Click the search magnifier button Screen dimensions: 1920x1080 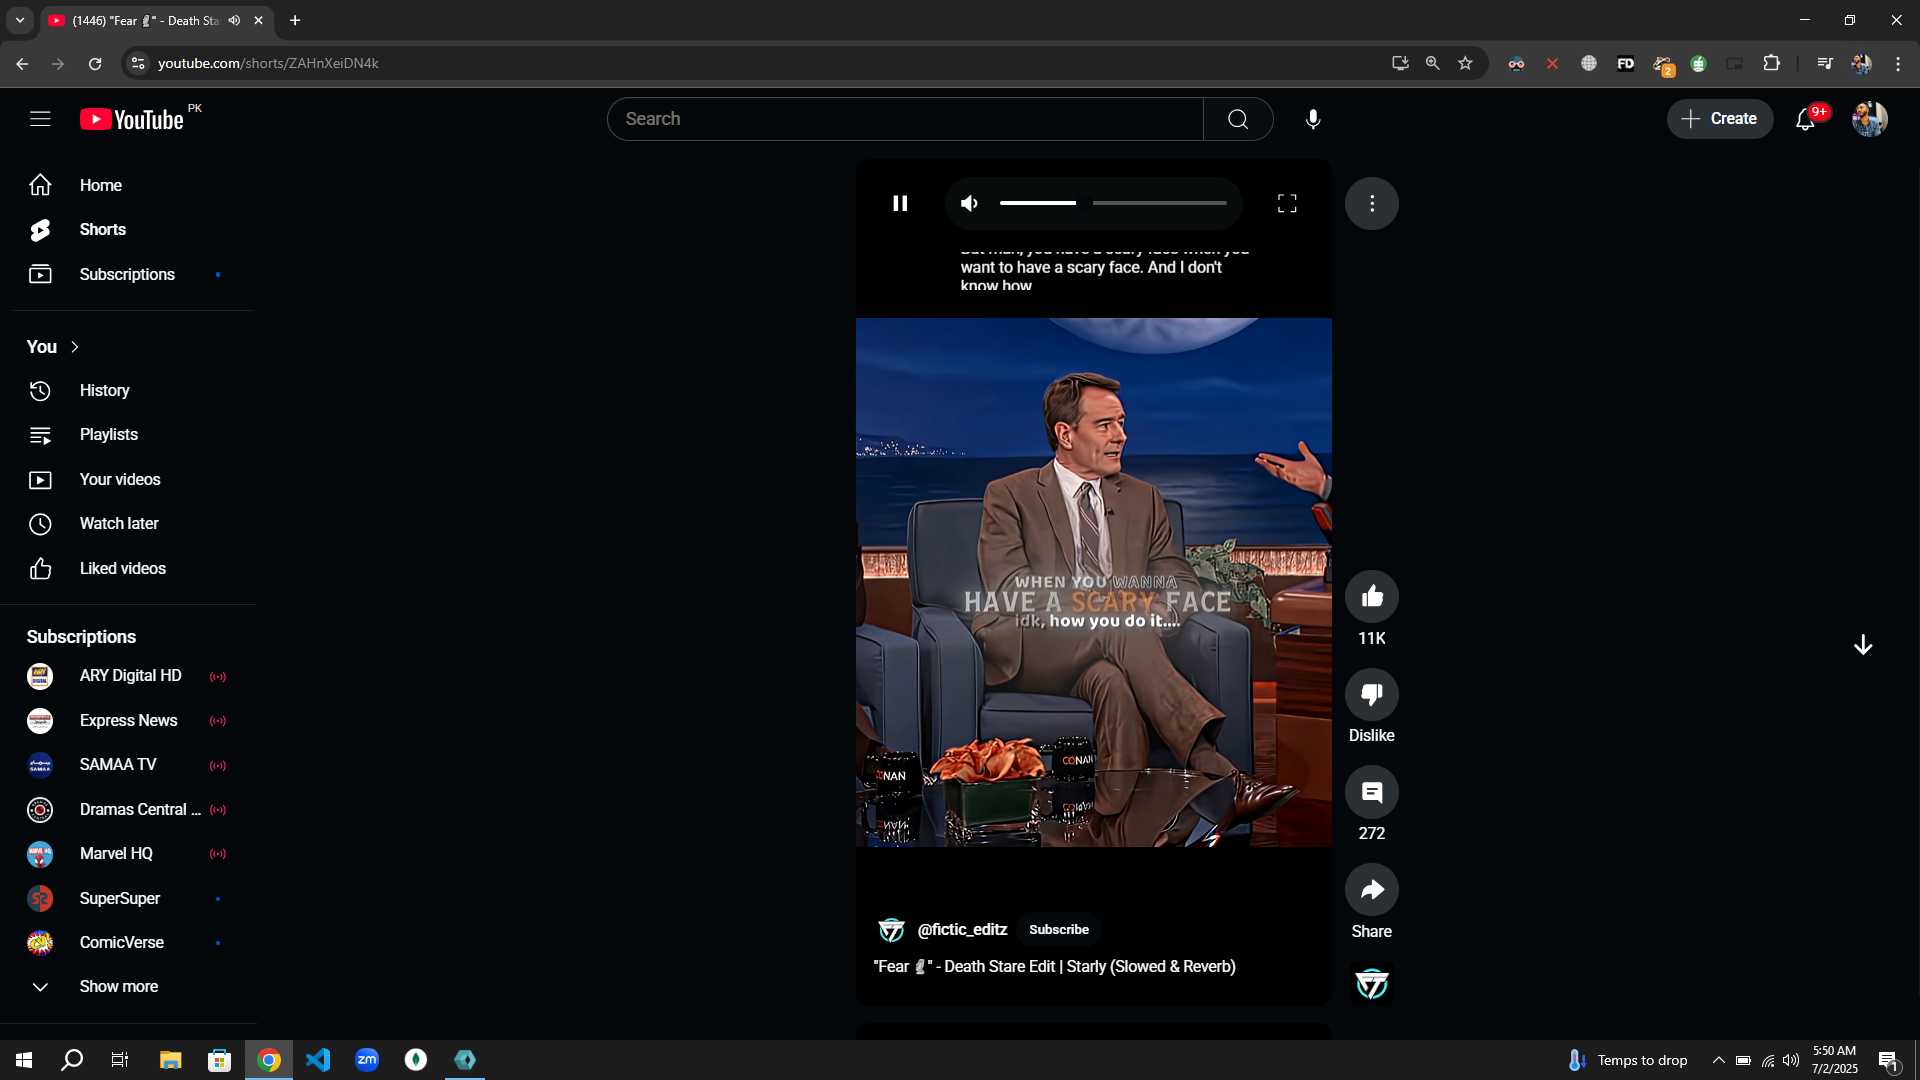point(1238,119)
